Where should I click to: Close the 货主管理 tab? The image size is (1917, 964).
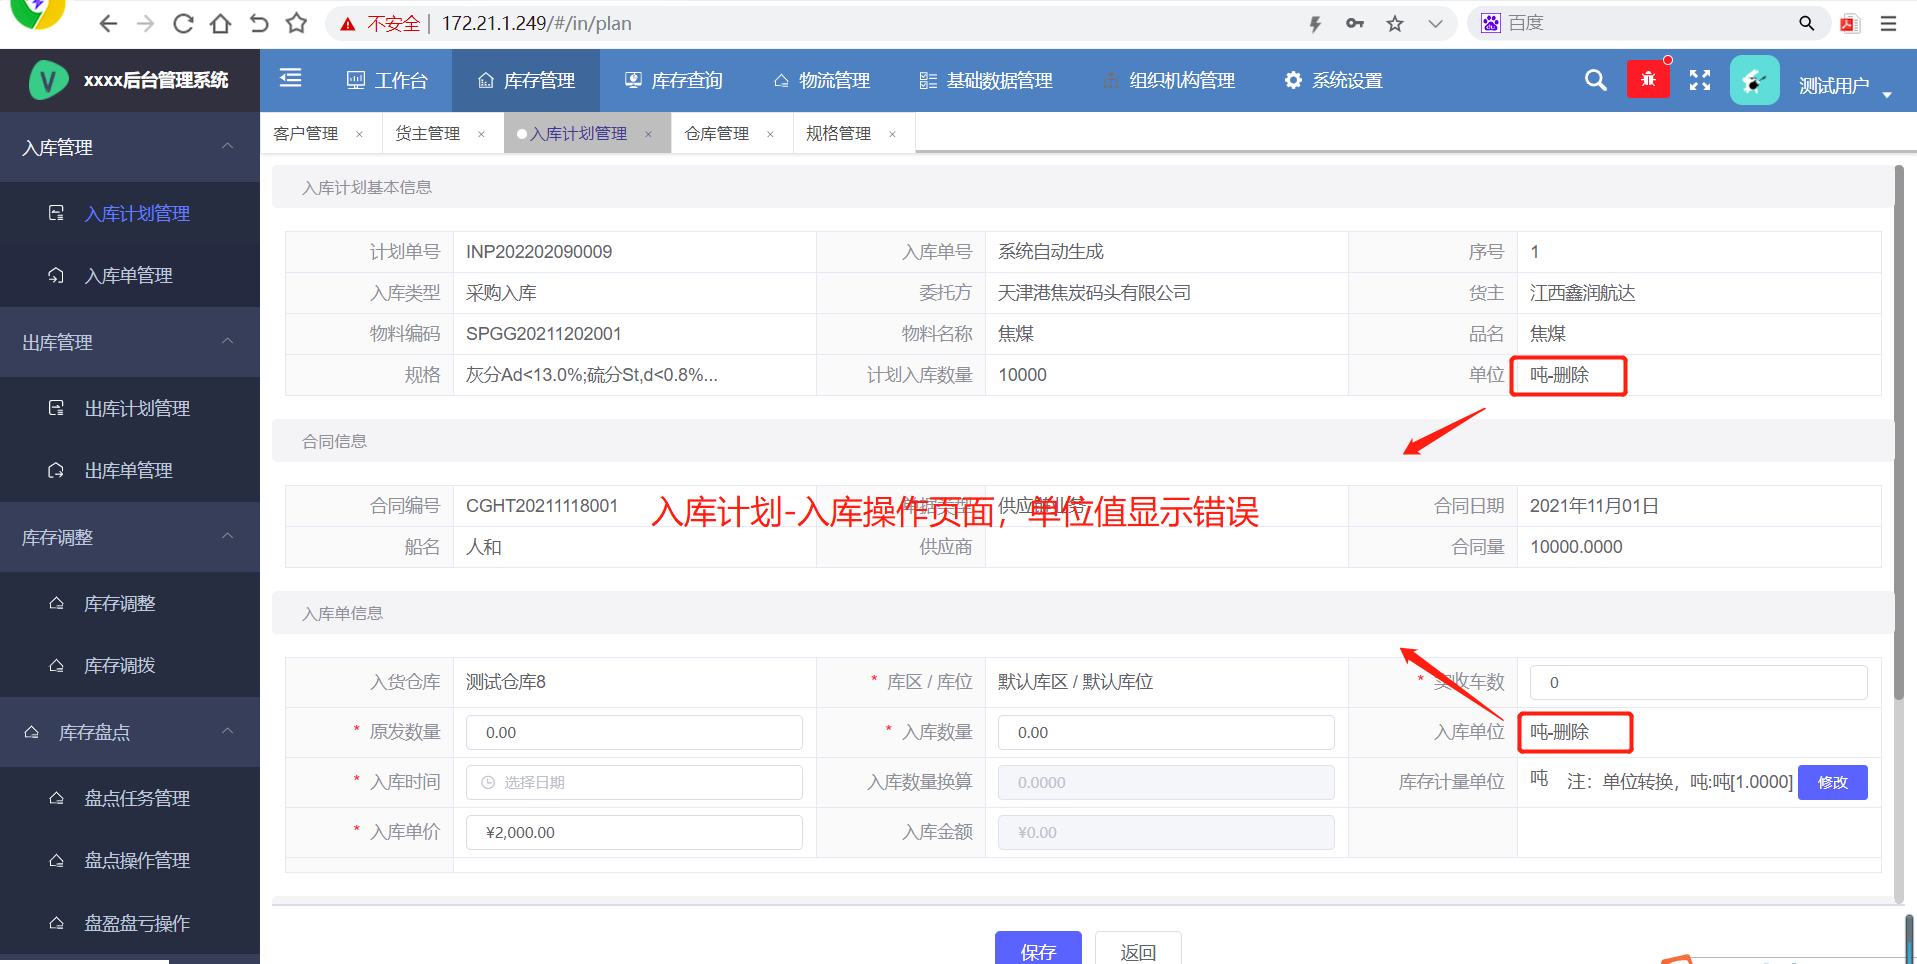[x=481, y=134]
